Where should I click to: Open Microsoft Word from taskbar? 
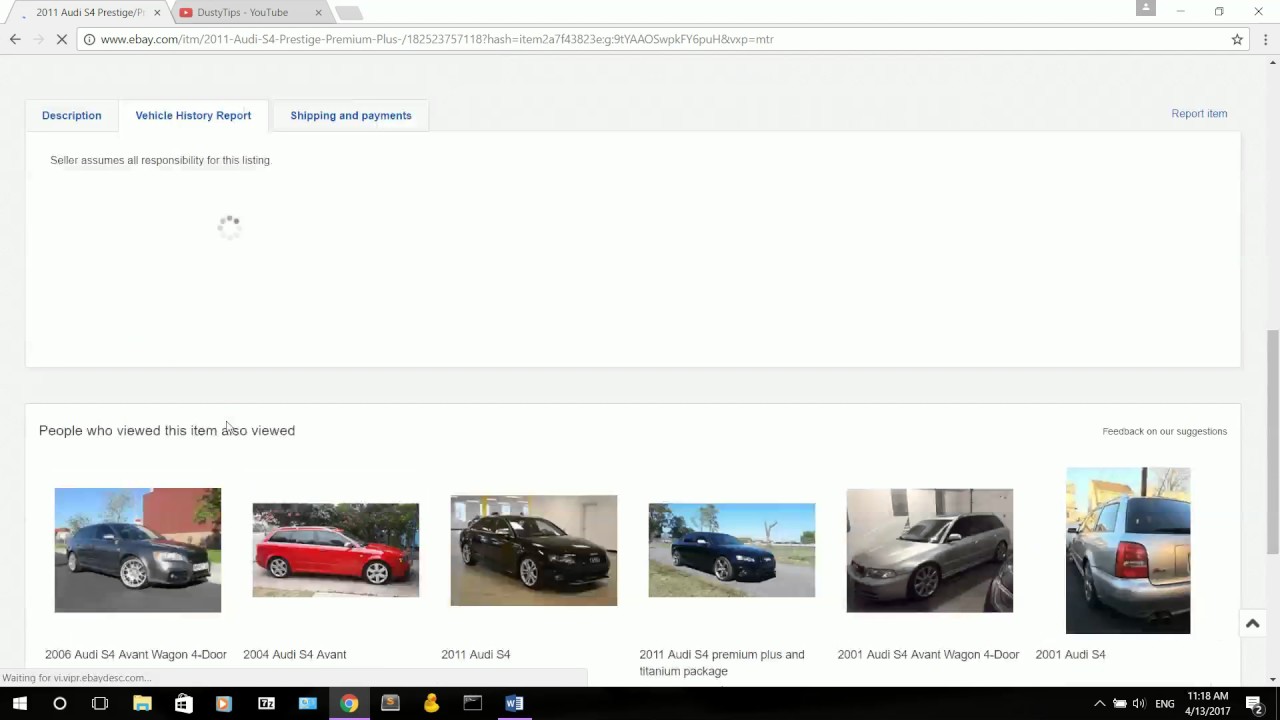point(514,703)
